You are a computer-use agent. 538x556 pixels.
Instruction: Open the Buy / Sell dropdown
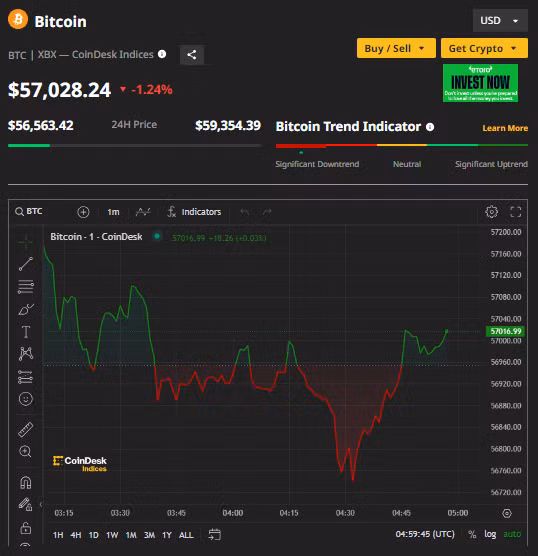[396, 48]
